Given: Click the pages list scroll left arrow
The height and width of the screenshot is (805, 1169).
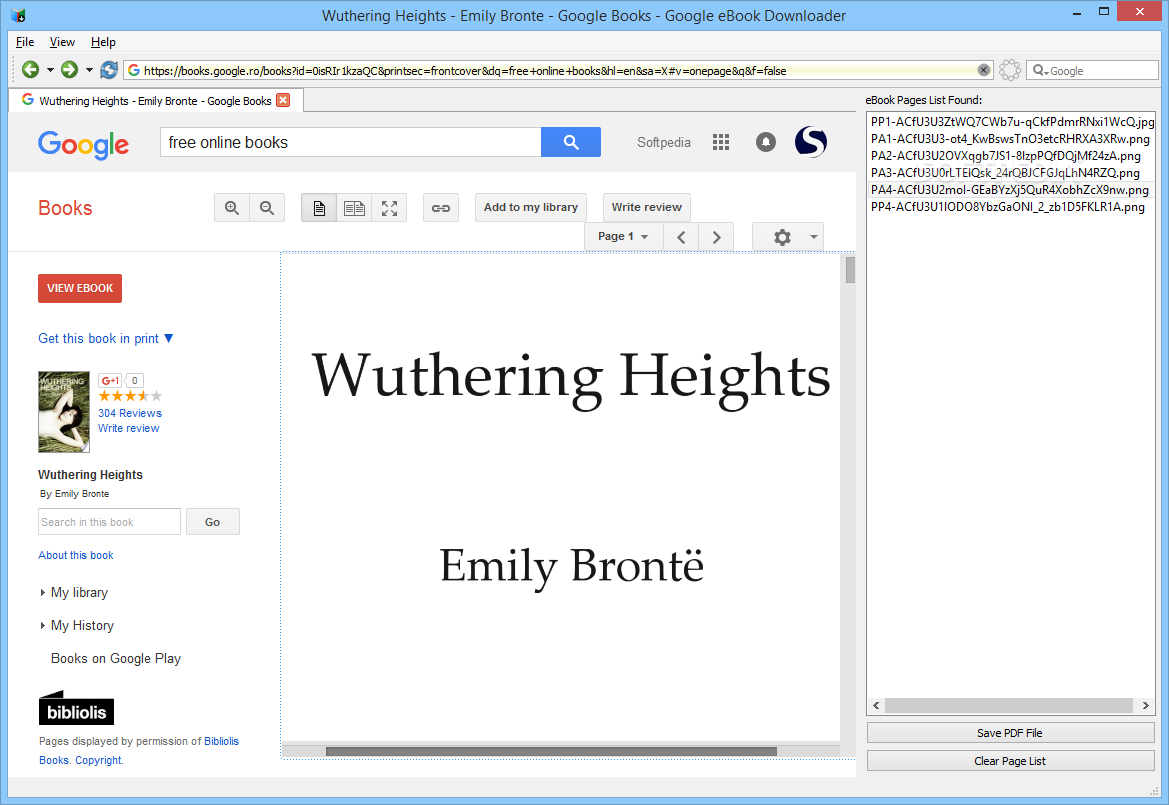Looking at the screenshot, I should [x=876, y=705].
